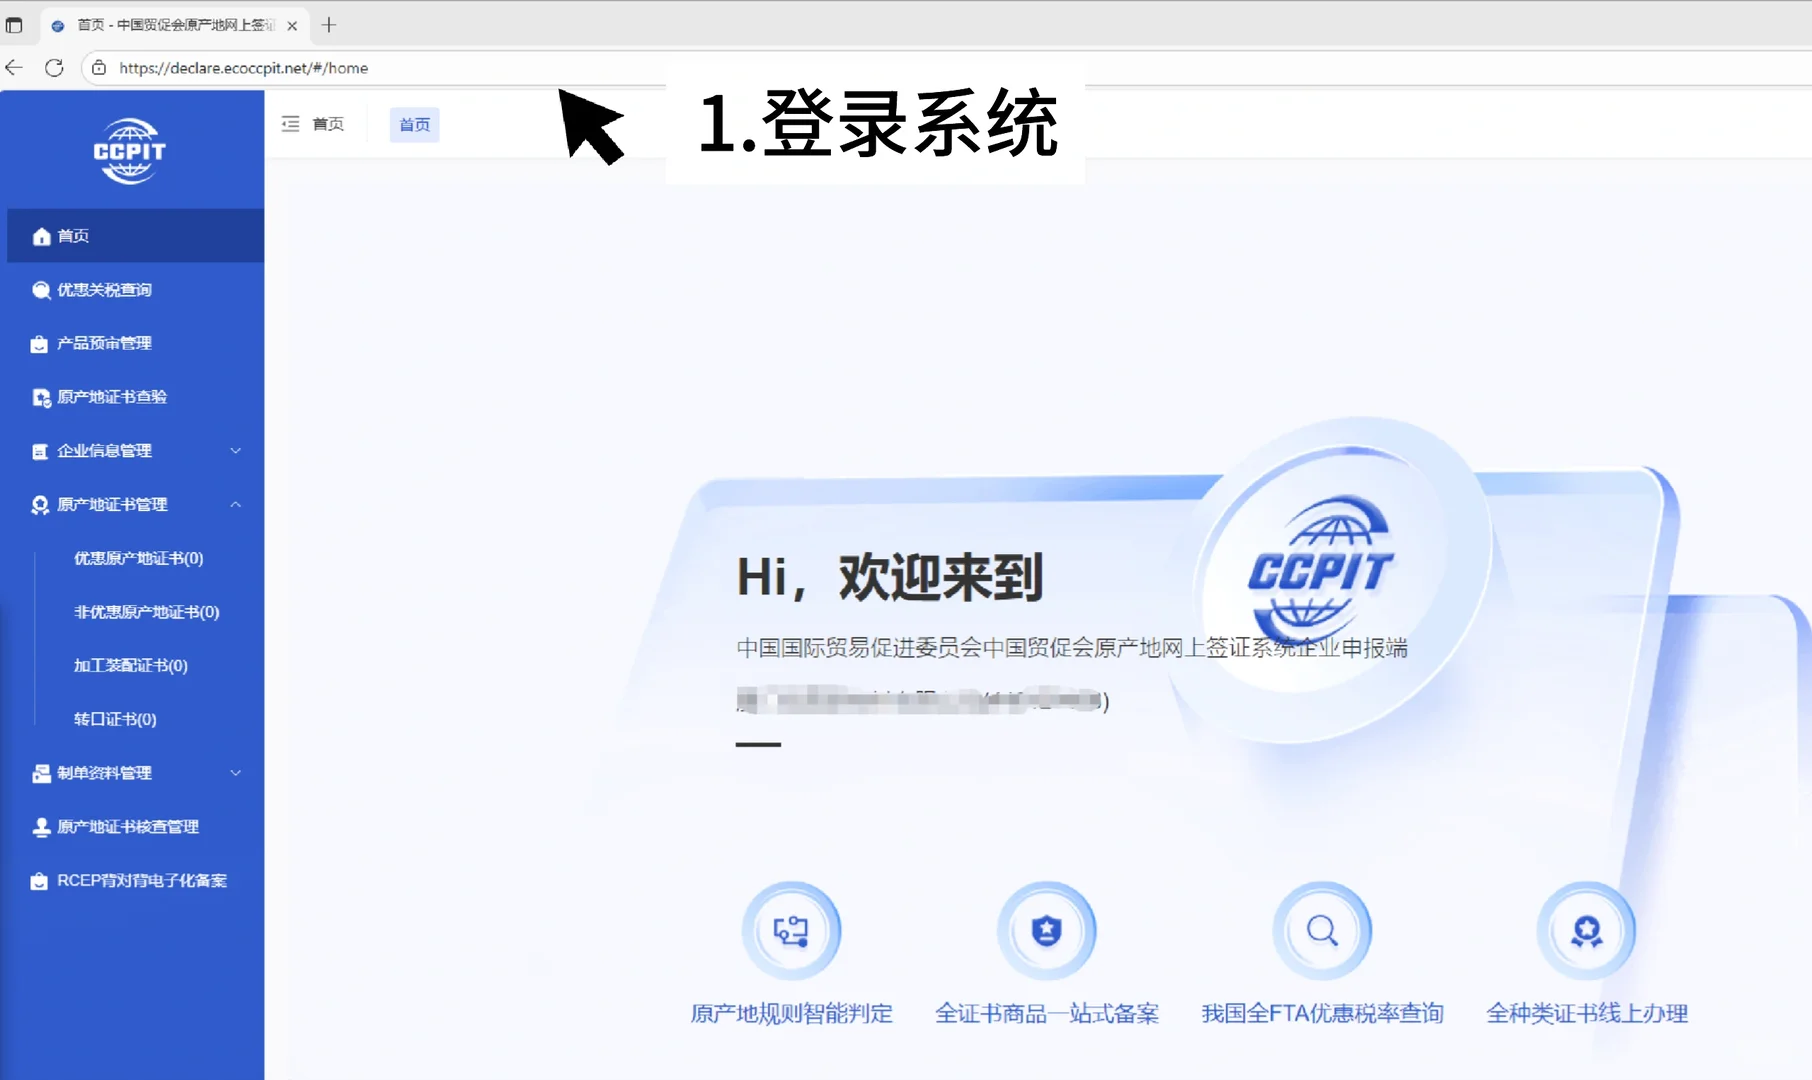Screen dimensions: 1812x1080
Task: Select 原产地证书核查管理 in sidebar
Action: [x=128, y=827]
